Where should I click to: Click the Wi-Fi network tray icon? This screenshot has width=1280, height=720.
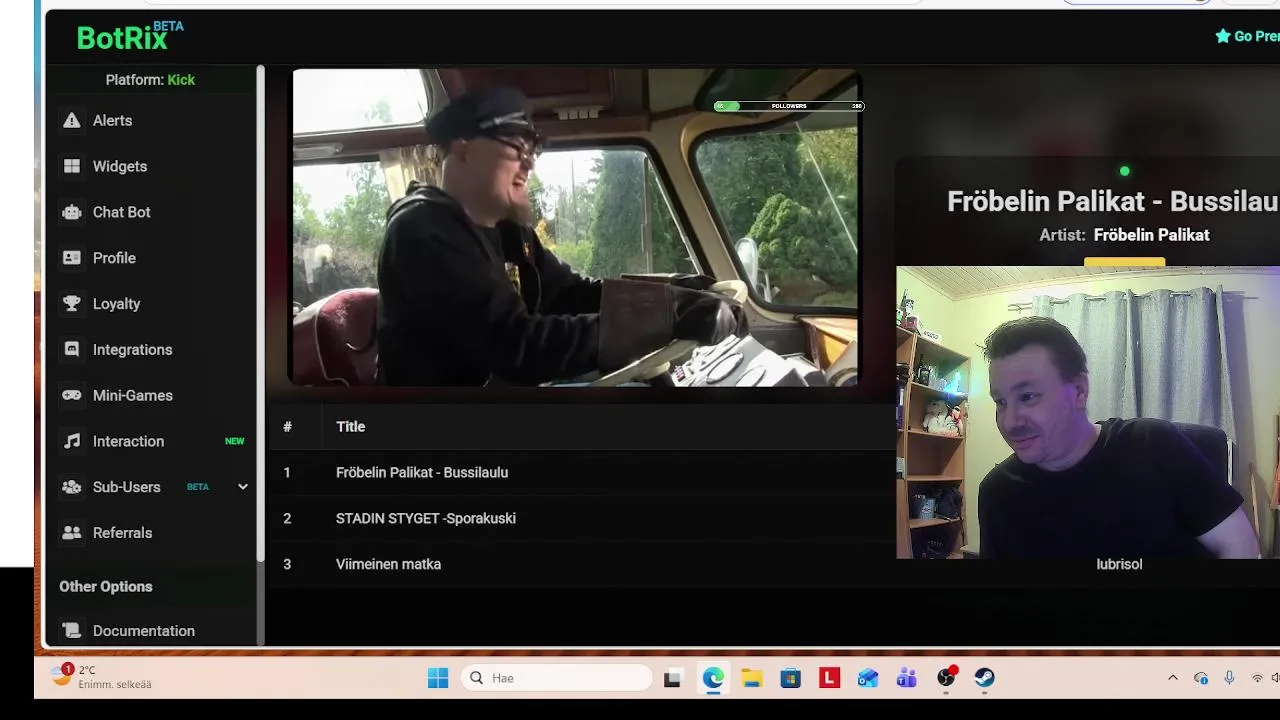click(x=1257, y=678)
